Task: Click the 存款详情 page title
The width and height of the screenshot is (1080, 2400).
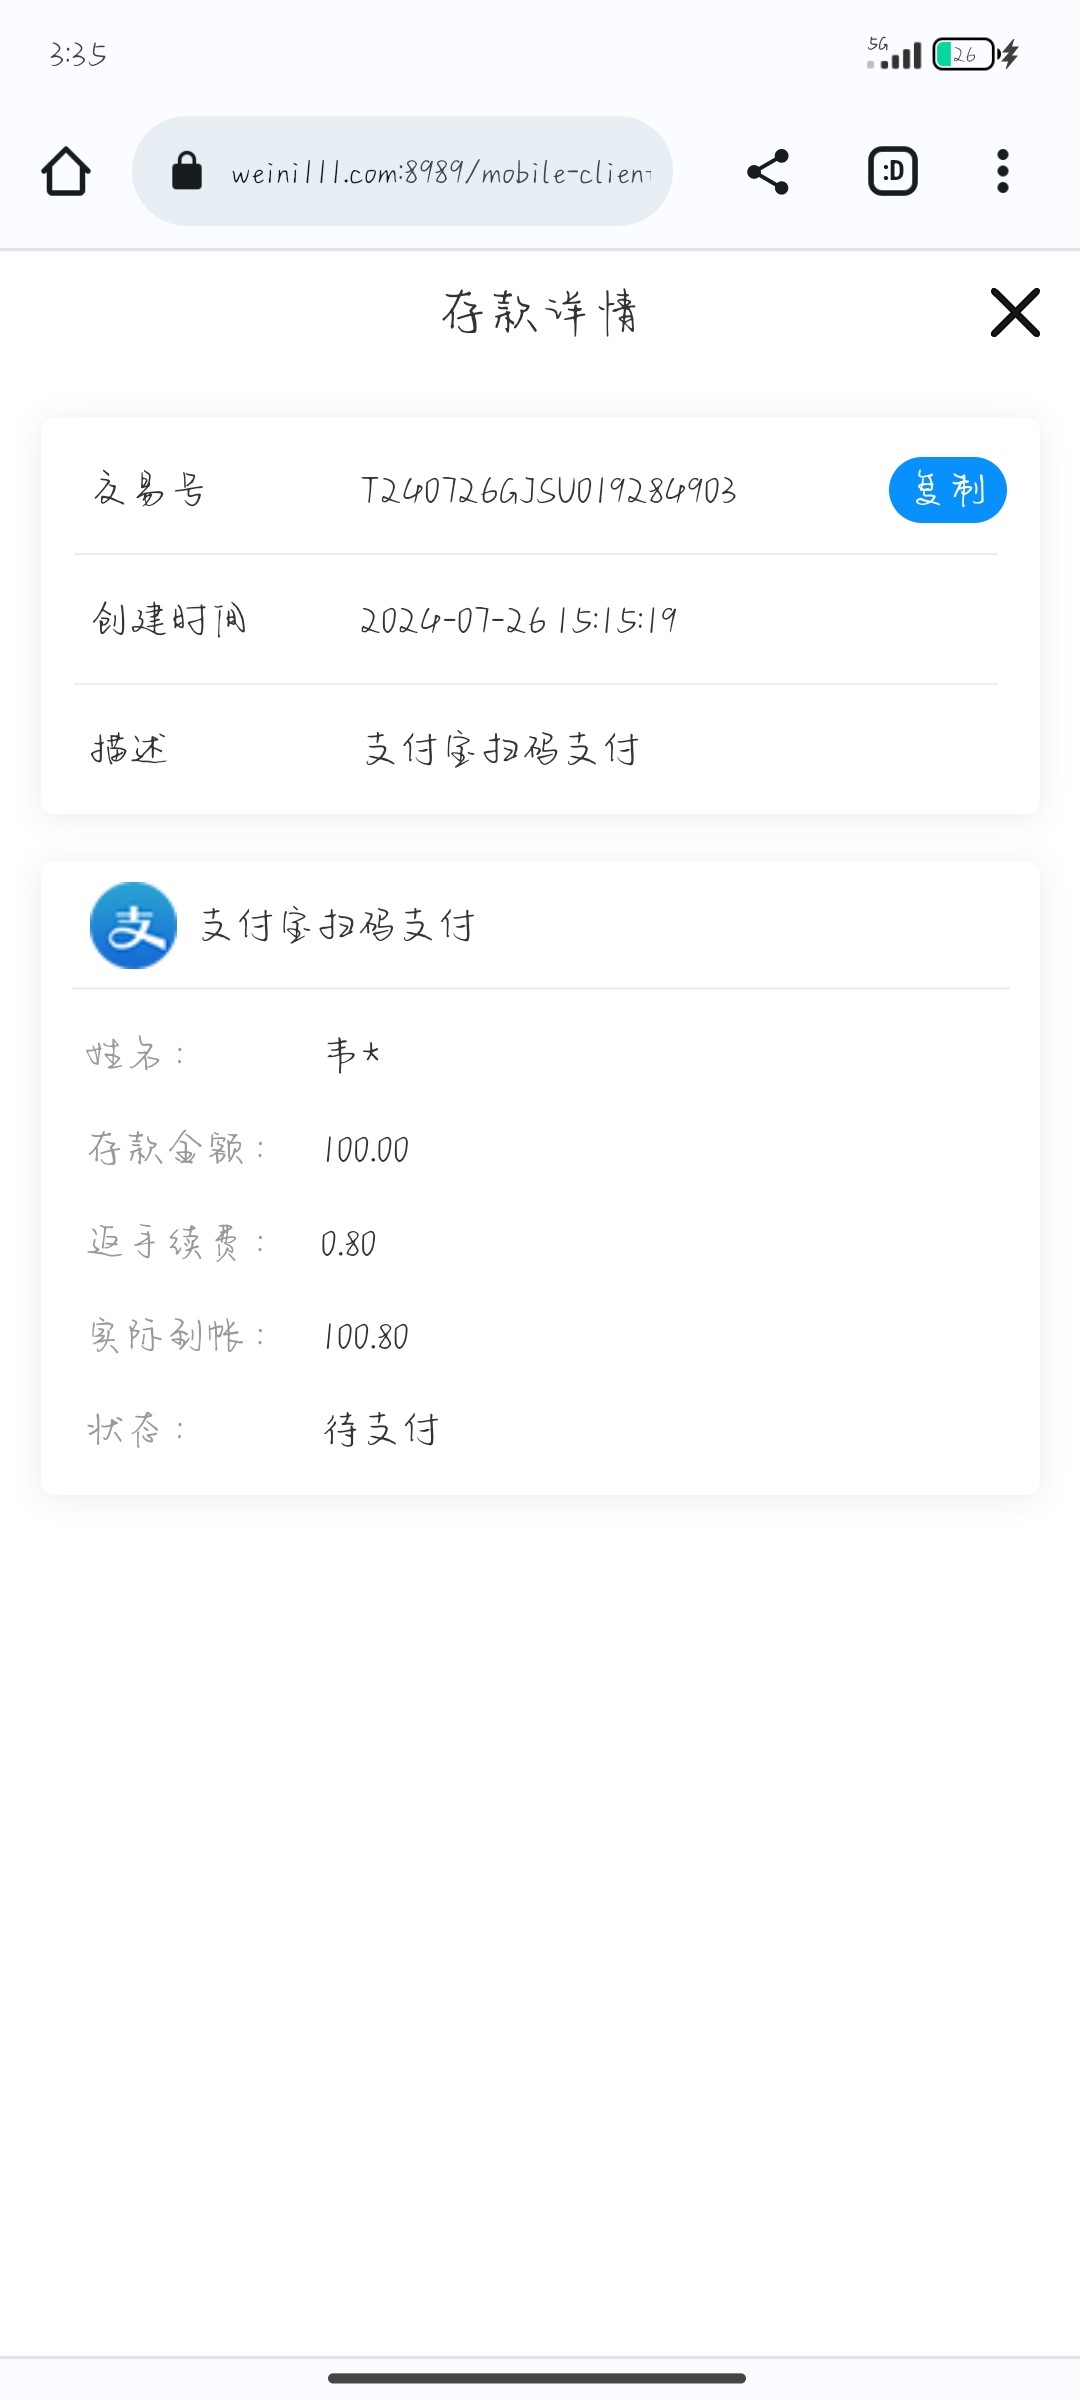Action: pyautogui.click(x=540, y=312)
